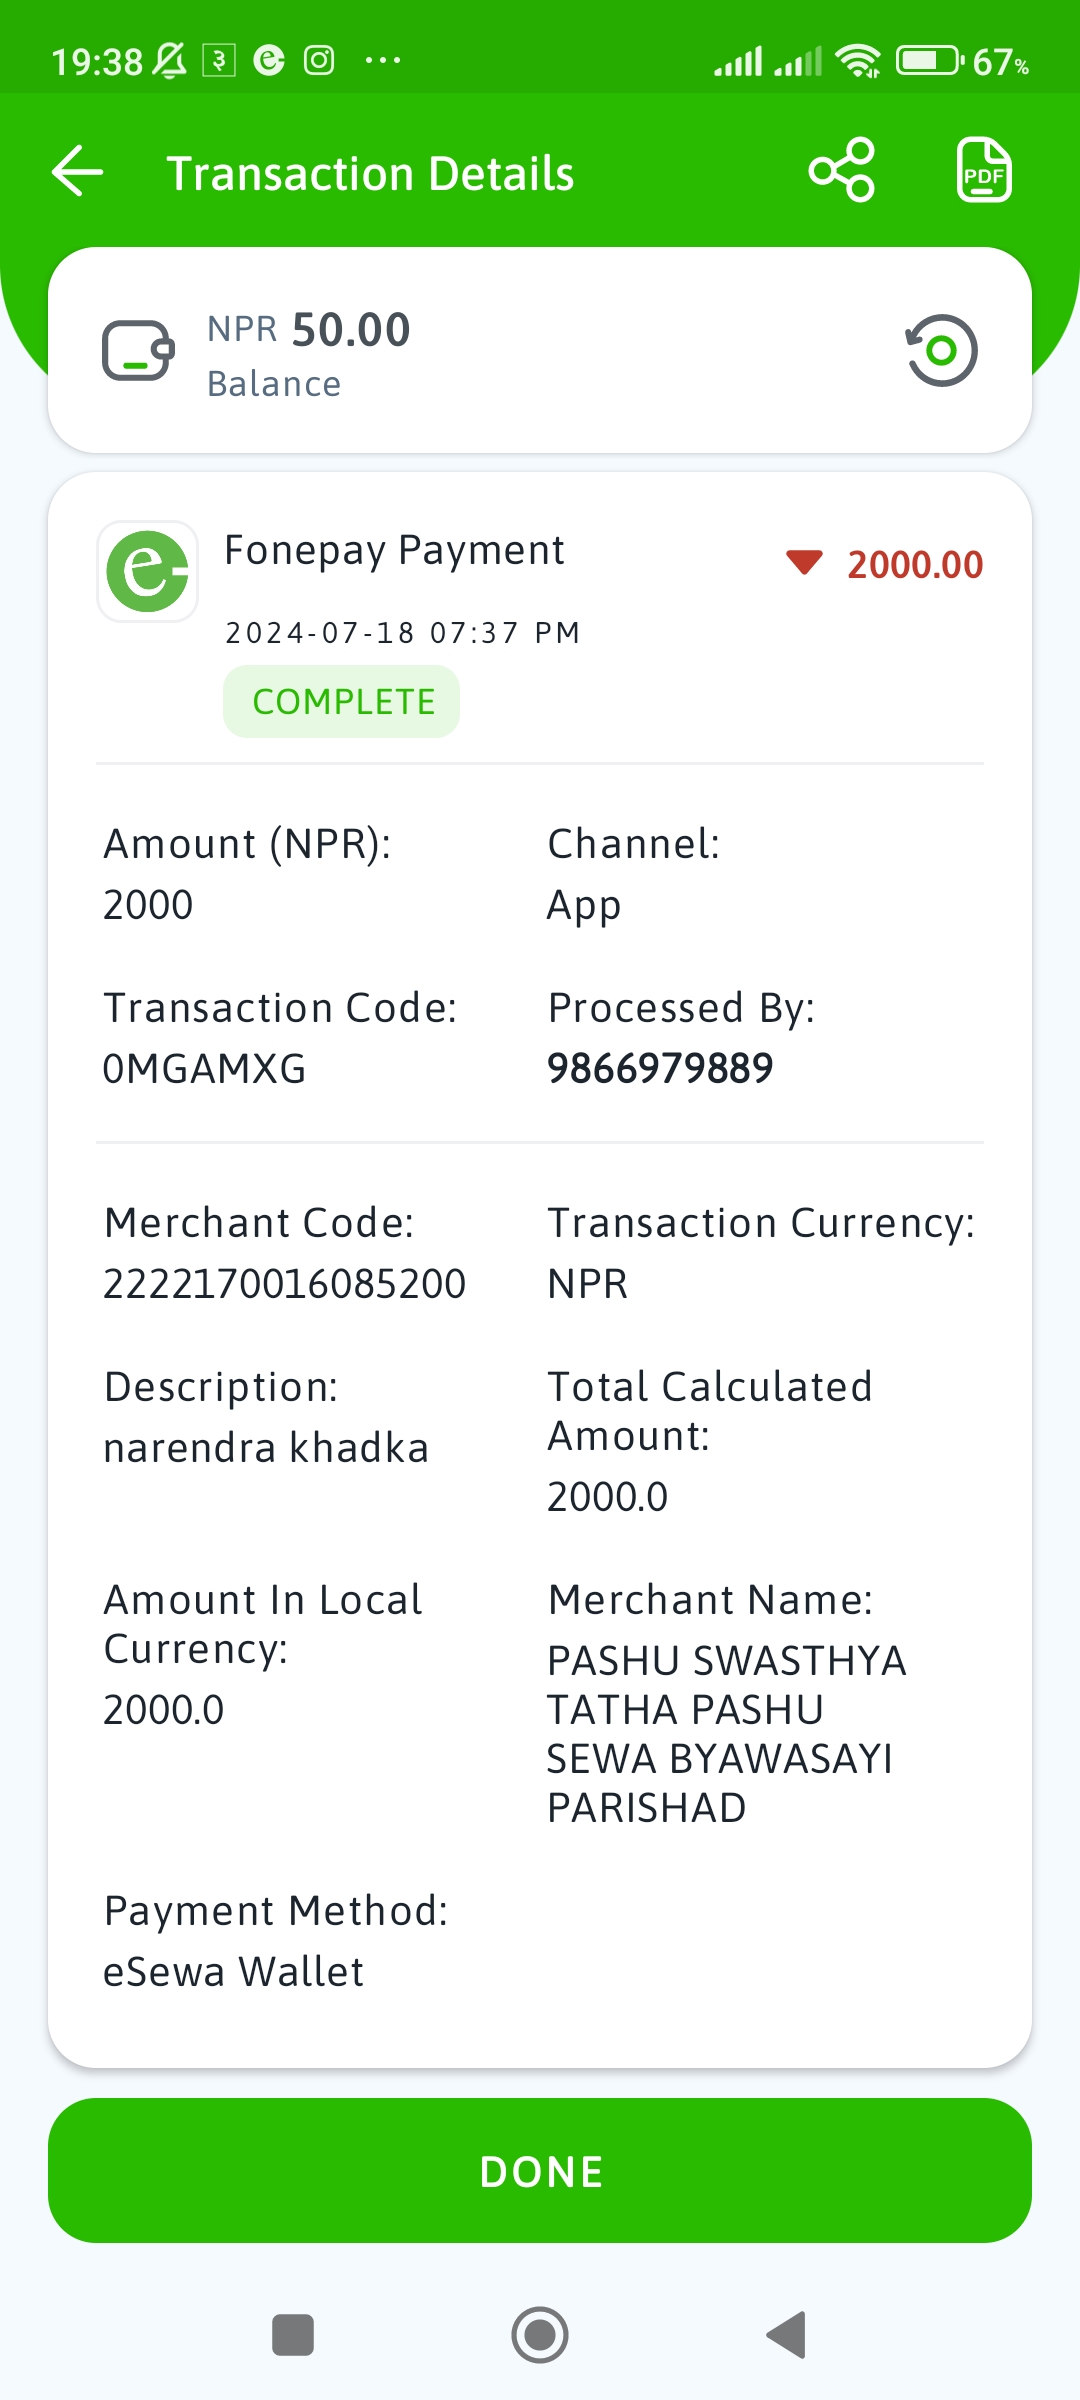1080x2400 pixels.
Task: Tap the Android home circle button
Action: (x=540, y=2335)
